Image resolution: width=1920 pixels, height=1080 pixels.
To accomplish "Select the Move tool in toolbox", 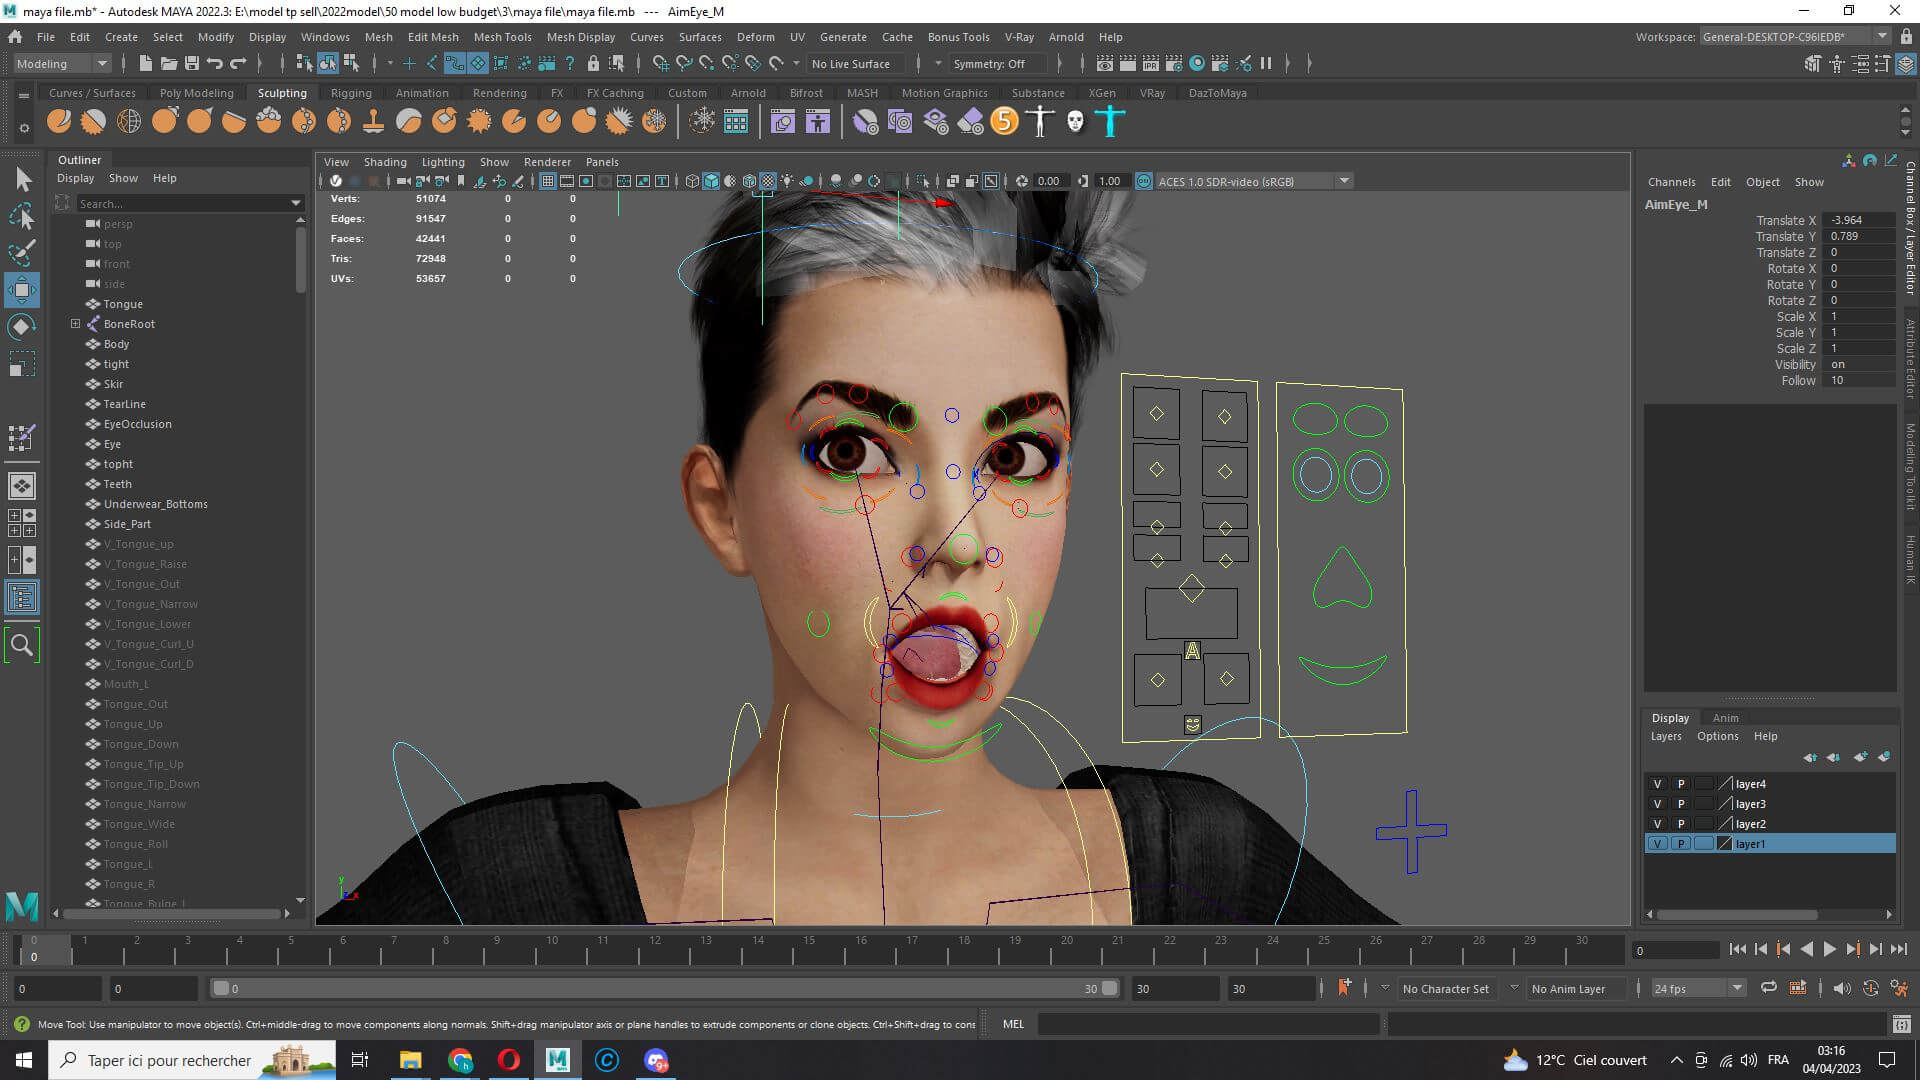I will pyautogui.click(x=22, y=290).
